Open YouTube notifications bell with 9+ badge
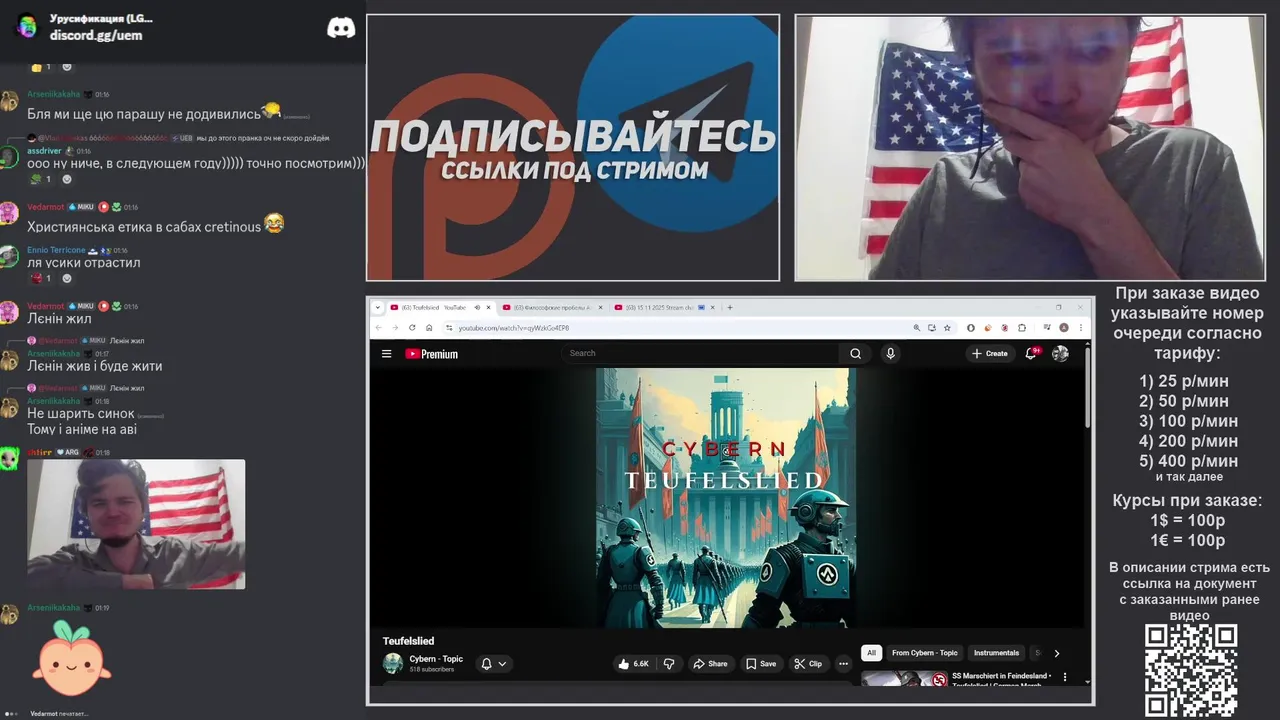Image resolution: width=1280 pixels, height=720 pixels. [x=1031, y=353]
